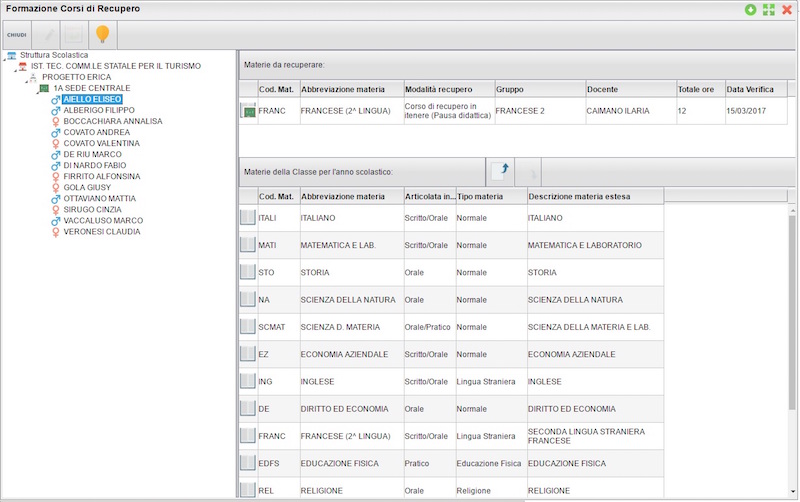Viewport: 800px width, 502px height.
Task: Select student VACCALUSO MARCO
Action: pyautogui.click(x=103, y=220)
